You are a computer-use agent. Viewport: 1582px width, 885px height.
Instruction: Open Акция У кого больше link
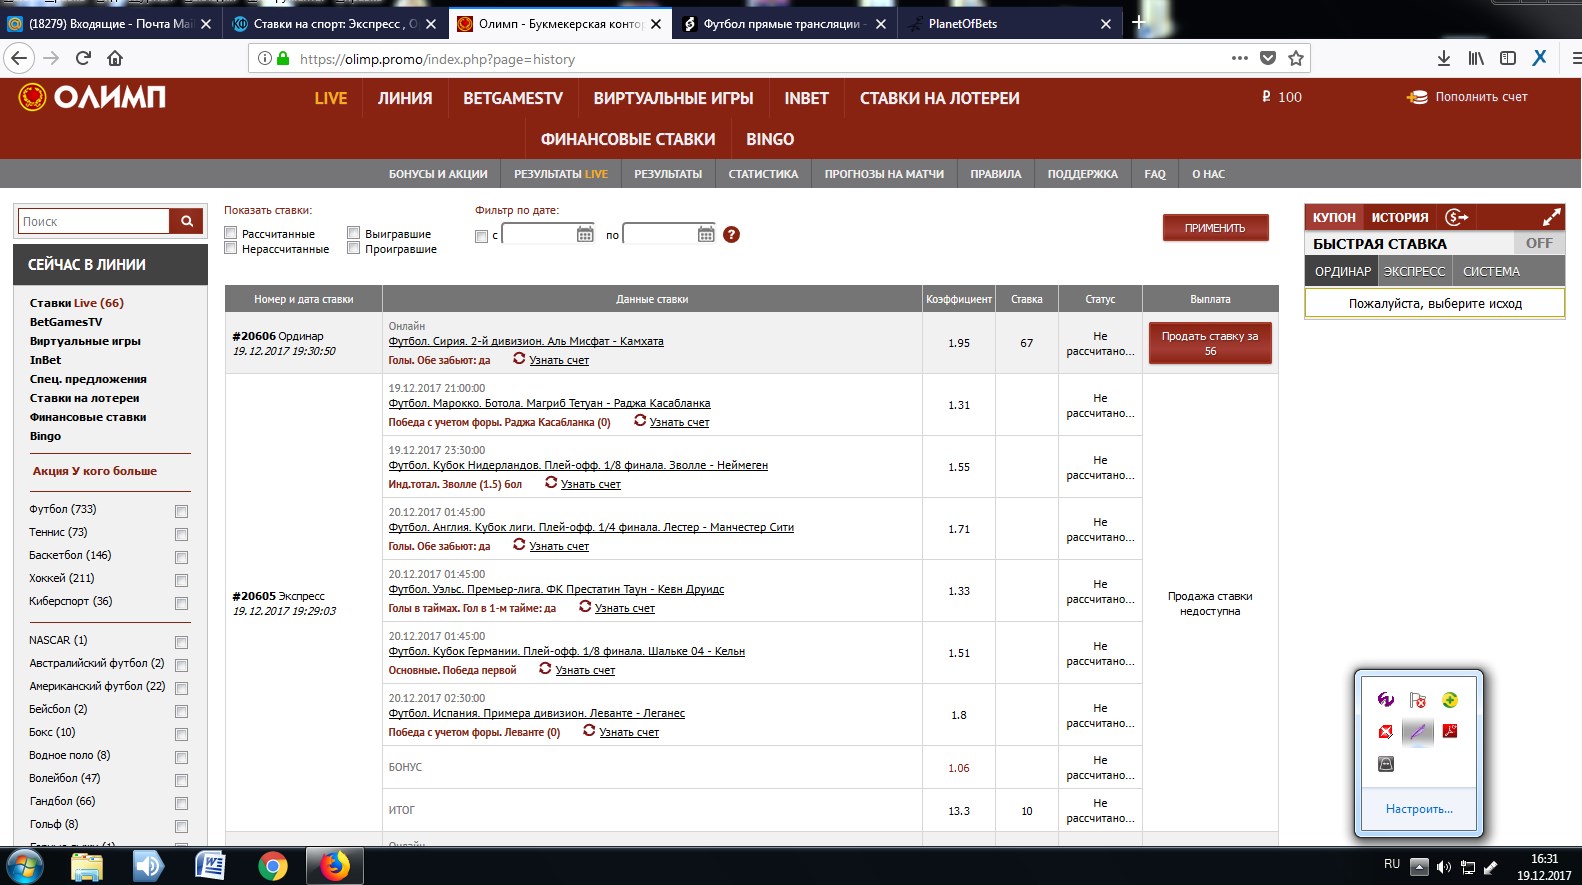(95, 471)
